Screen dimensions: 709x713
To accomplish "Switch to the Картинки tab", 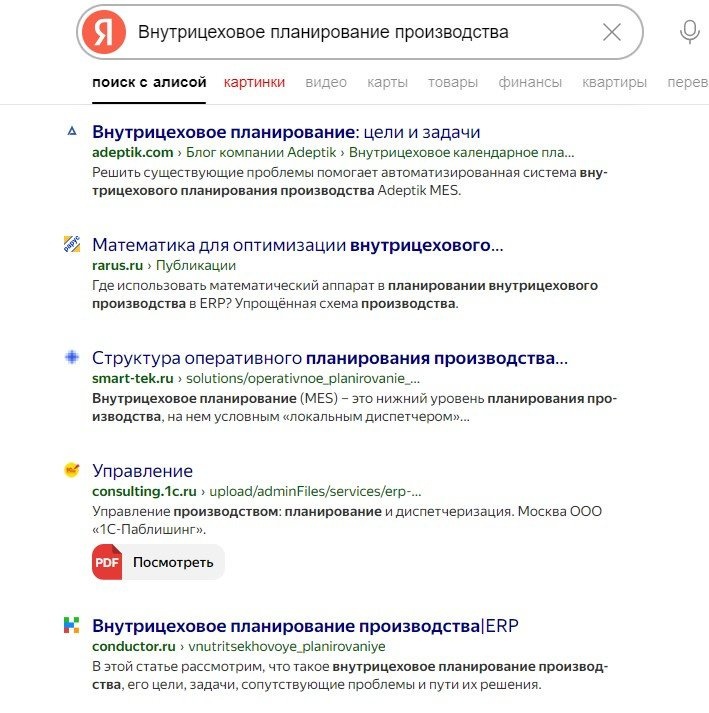I will pos(254,82).
